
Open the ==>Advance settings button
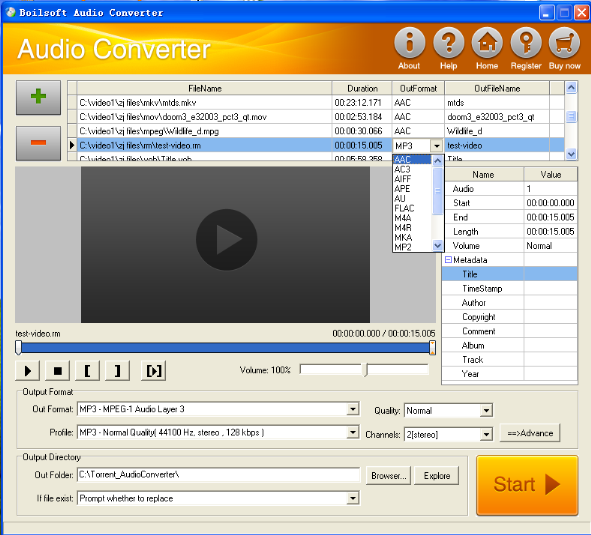pyautogui.click(x=530, y=433)
